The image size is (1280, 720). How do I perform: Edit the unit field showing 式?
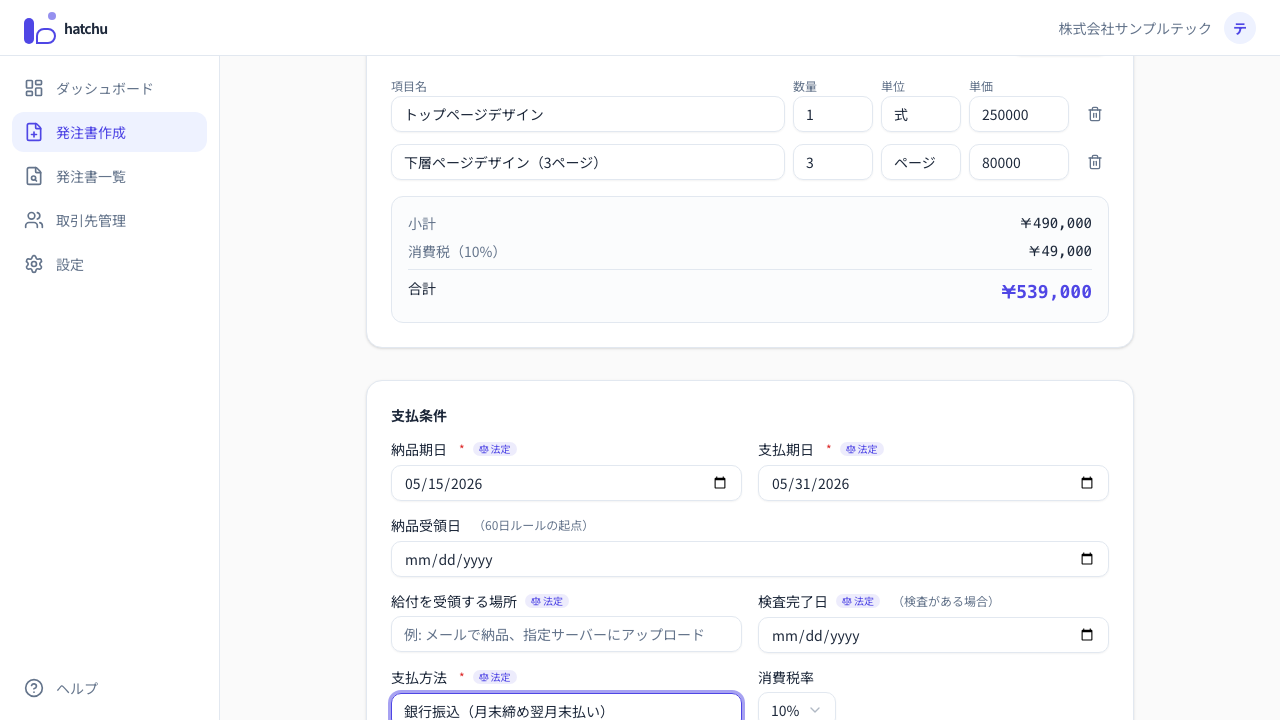coord(921,114)
